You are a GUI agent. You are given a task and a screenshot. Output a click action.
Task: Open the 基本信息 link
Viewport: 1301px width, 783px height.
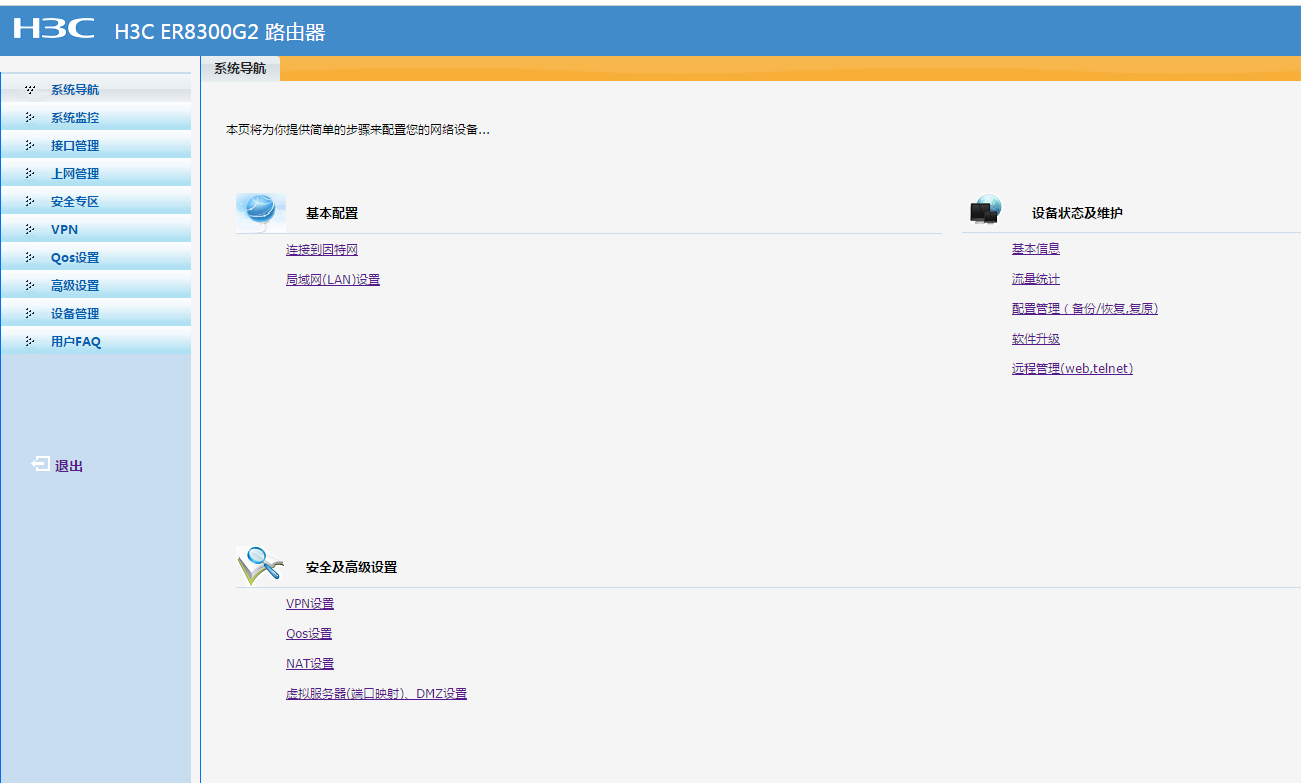coord(1036,249)
